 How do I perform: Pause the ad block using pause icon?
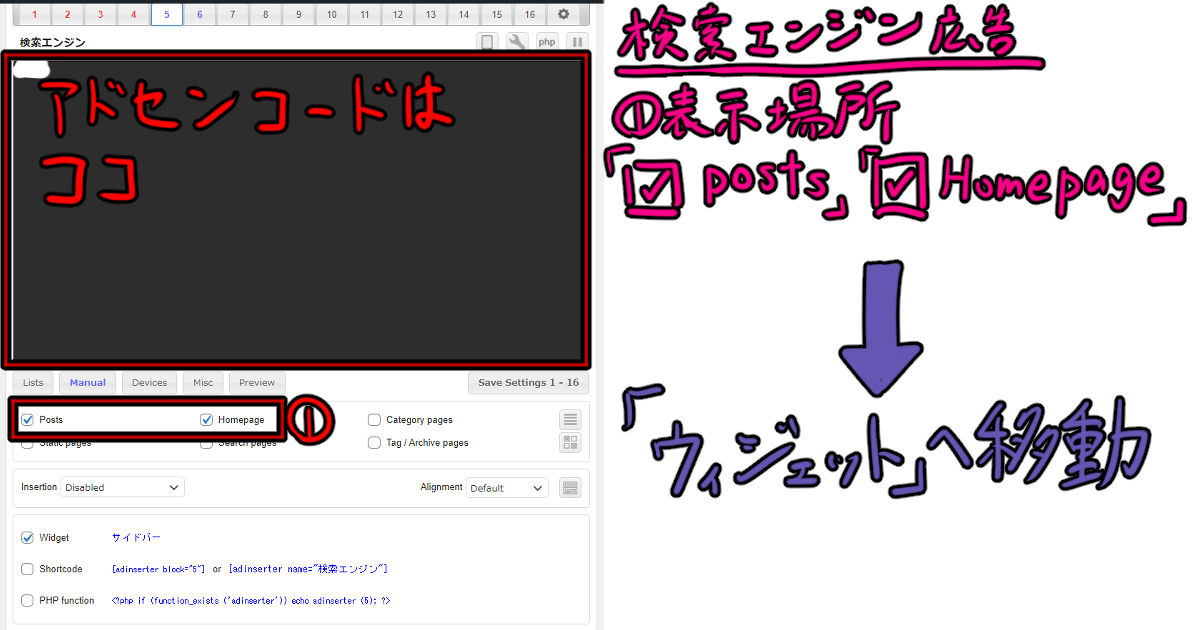point(576,41)
